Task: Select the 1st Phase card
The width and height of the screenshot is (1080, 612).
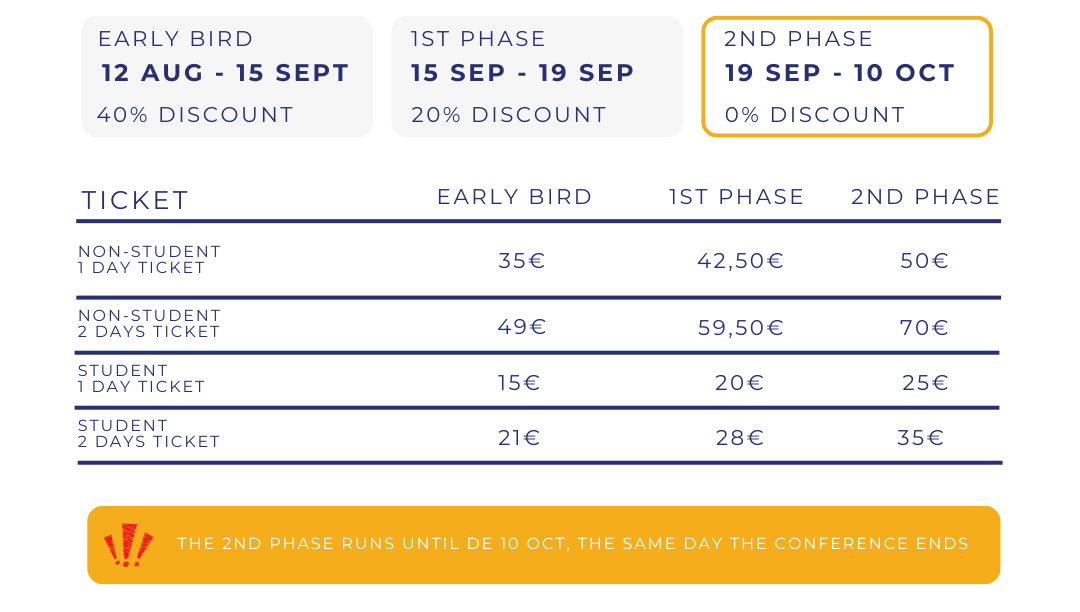Action: tap(537, 76)
